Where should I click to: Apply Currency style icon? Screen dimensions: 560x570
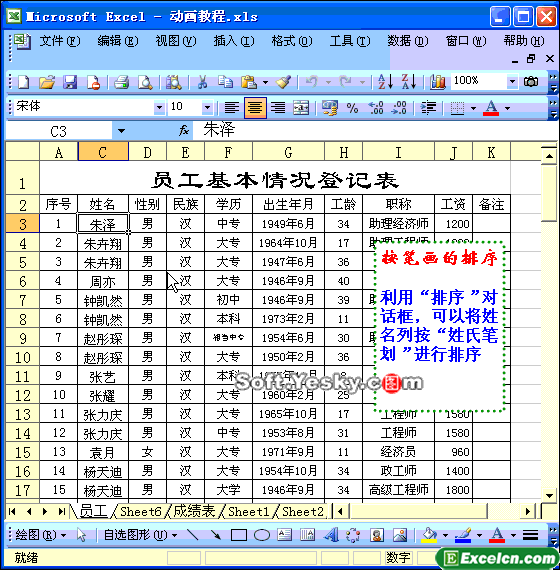coord(329,108)
